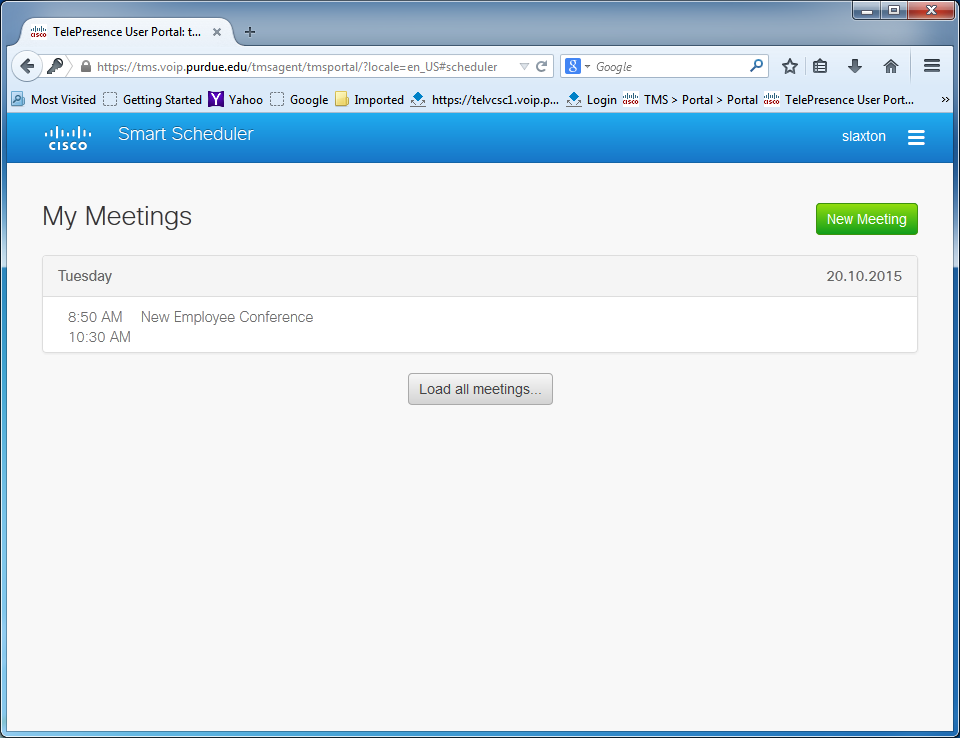
Task: Click the New Meeting button
Action: [866, 219]
